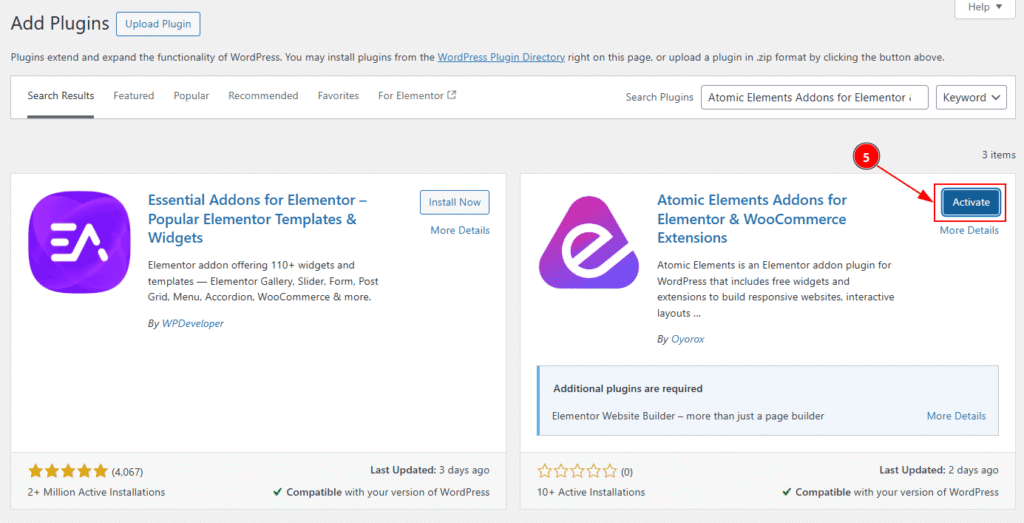Click the Elementor Website Builder requirement text
The height and width of the screenshot is (523, 1024).
(688, 416)
